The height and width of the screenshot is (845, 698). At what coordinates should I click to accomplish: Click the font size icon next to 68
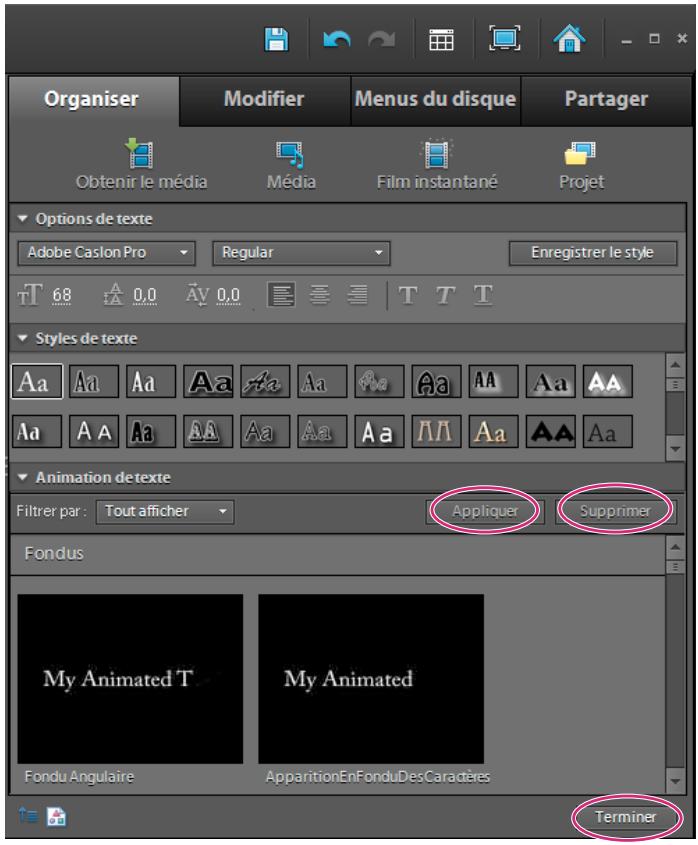point(29,295)
